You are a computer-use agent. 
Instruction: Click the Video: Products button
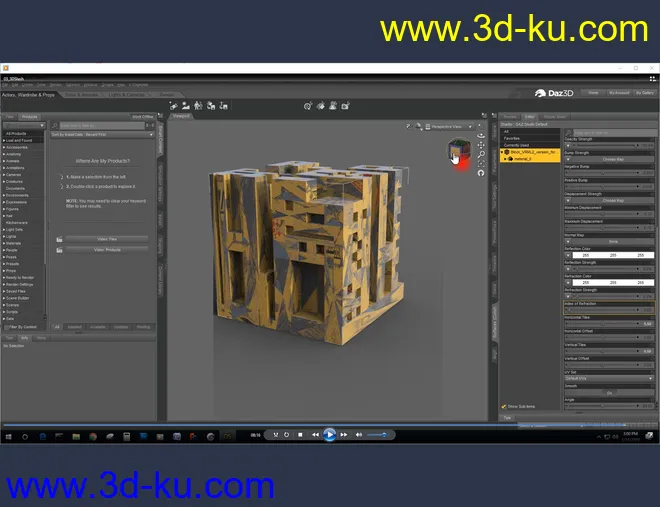106,250
